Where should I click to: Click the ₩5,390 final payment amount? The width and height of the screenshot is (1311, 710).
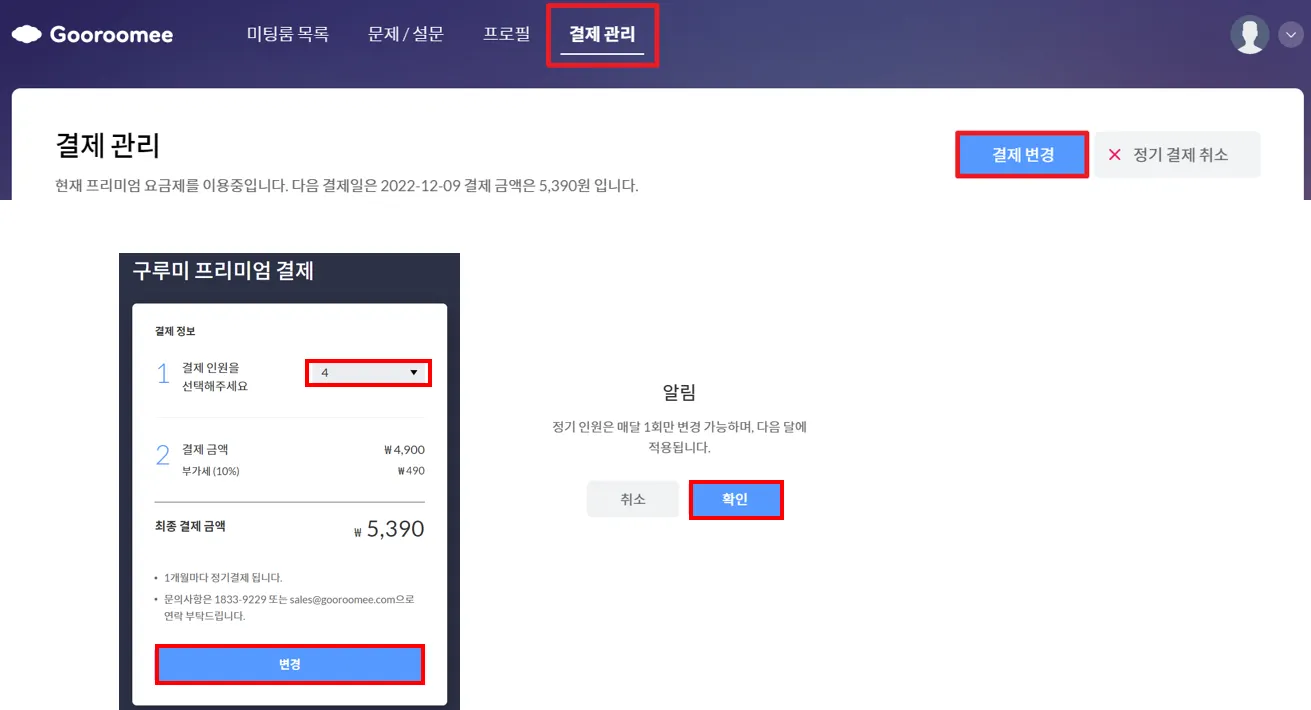(x=390, y=530)
